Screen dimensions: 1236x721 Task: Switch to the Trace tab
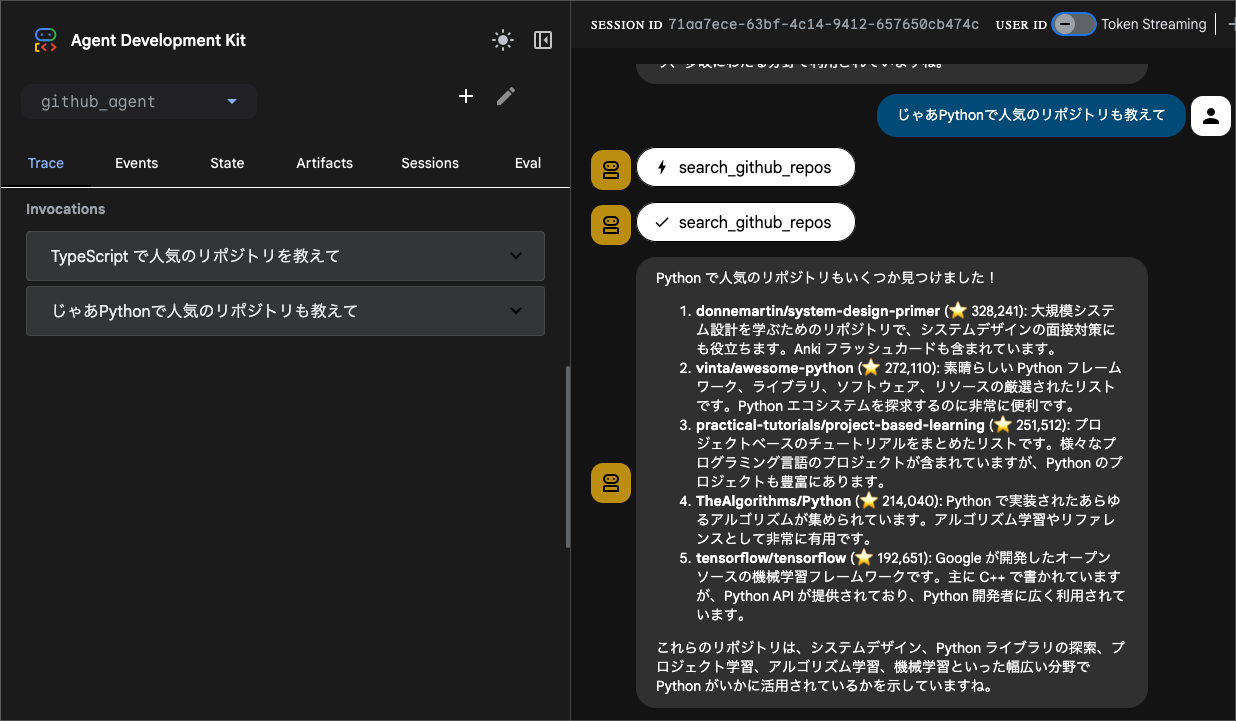46,163
